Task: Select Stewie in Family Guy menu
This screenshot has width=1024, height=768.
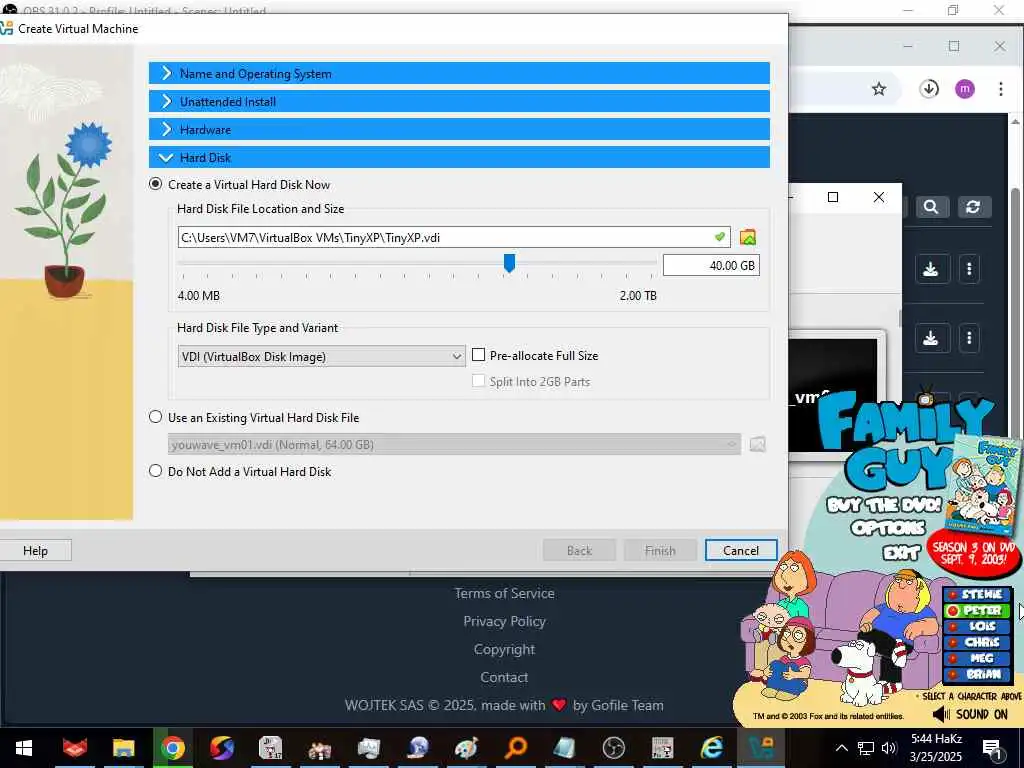Action: tap(977, 594)
